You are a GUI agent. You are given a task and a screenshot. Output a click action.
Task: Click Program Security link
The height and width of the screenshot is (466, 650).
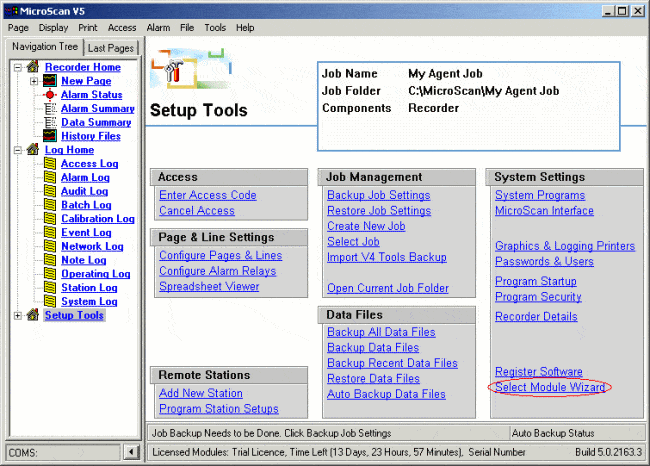pos(538,297)
